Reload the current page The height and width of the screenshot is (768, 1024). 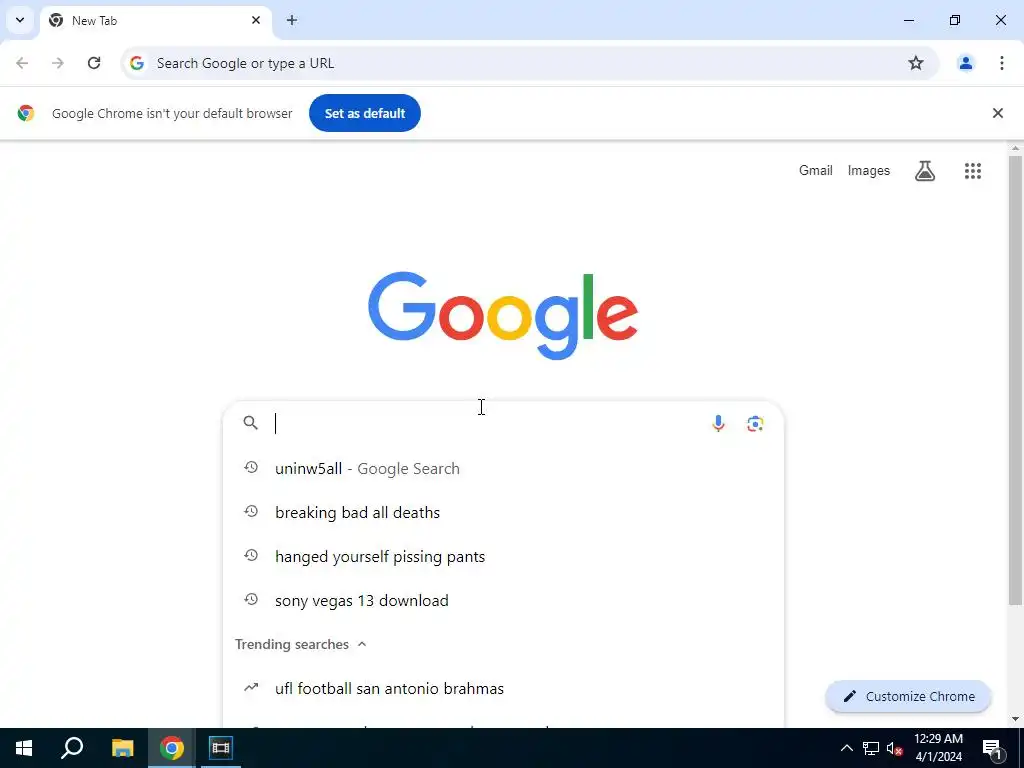click(x=94, y=63)
